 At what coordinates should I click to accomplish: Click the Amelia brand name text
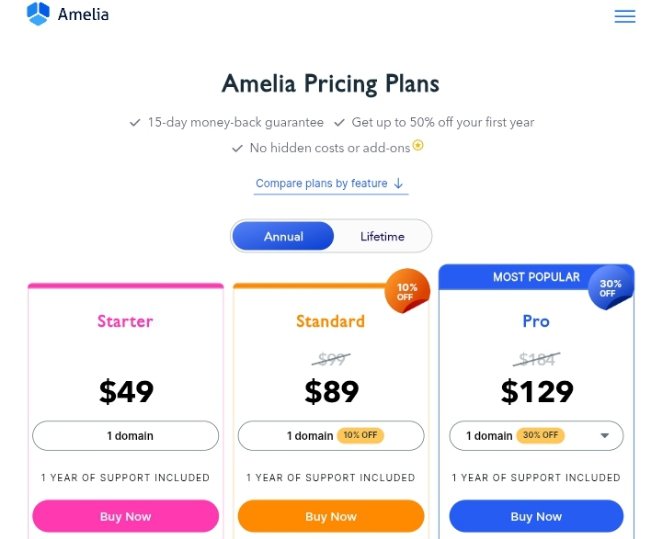[x=83, y=14]
